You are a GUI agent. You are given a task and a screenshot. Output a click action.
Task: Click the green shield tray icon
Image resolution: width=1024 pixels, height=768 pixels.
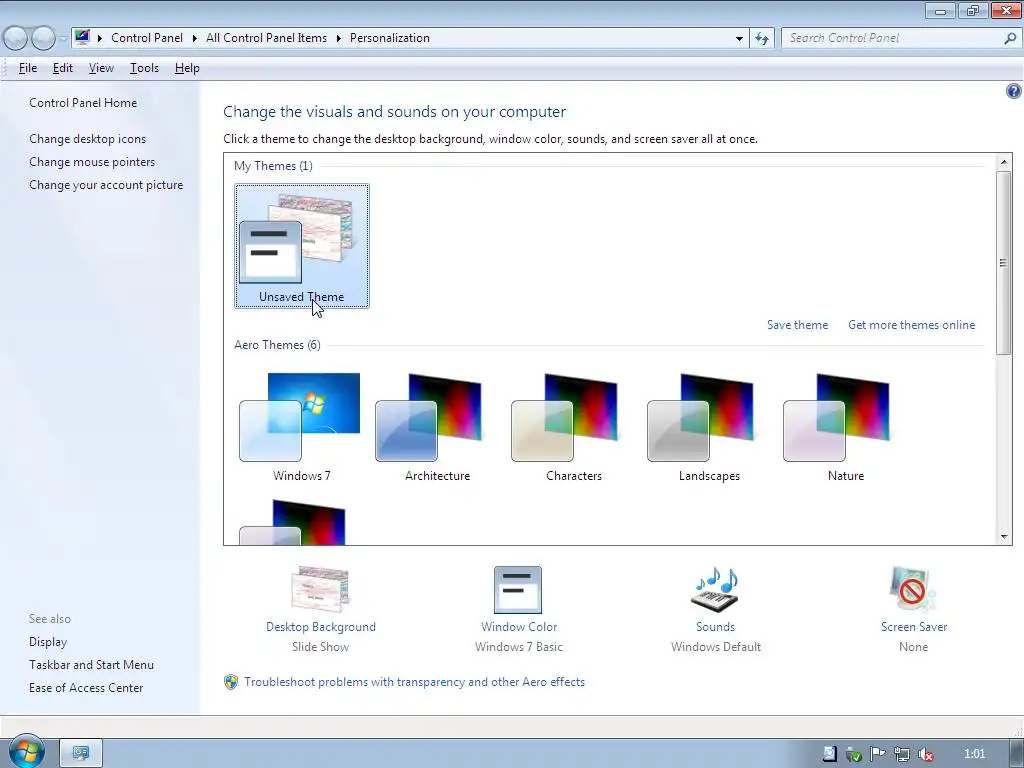coord(854,754)
